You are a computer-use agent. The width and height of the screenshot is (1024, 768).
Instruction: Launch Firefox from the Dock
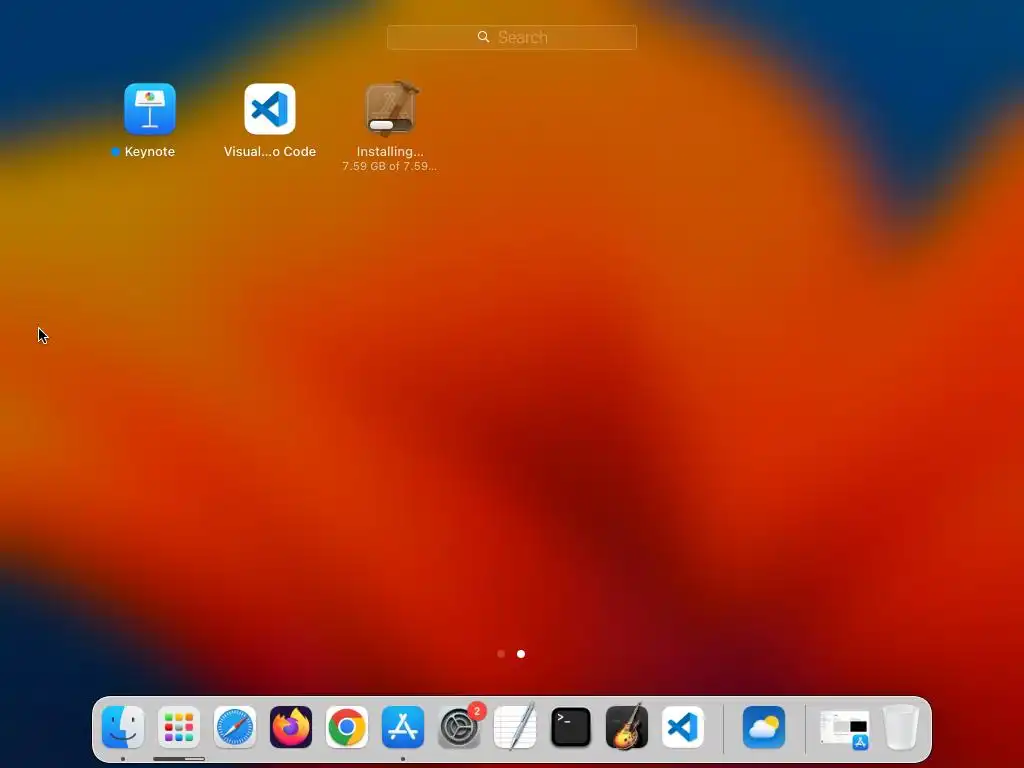291,727
